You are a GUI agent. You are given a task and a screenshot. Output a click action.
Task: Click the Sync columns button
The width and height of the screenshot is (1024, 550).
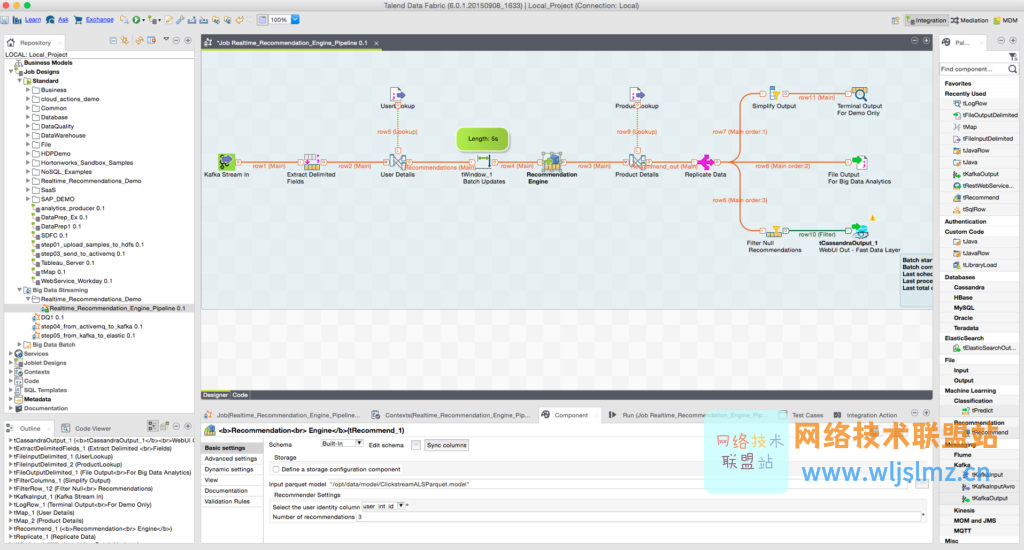tap(447, 445)
